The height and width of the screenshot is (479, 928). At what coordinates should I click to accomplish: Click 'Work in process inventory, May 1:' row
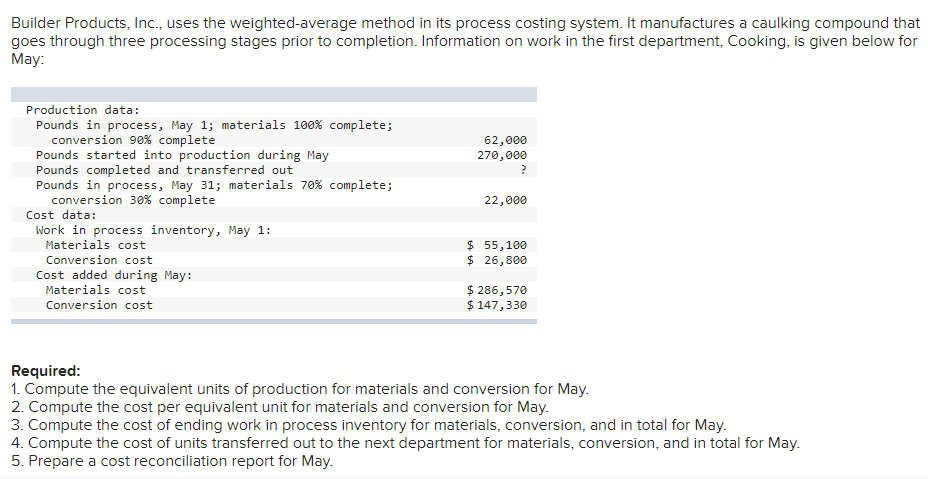(153, 230)
